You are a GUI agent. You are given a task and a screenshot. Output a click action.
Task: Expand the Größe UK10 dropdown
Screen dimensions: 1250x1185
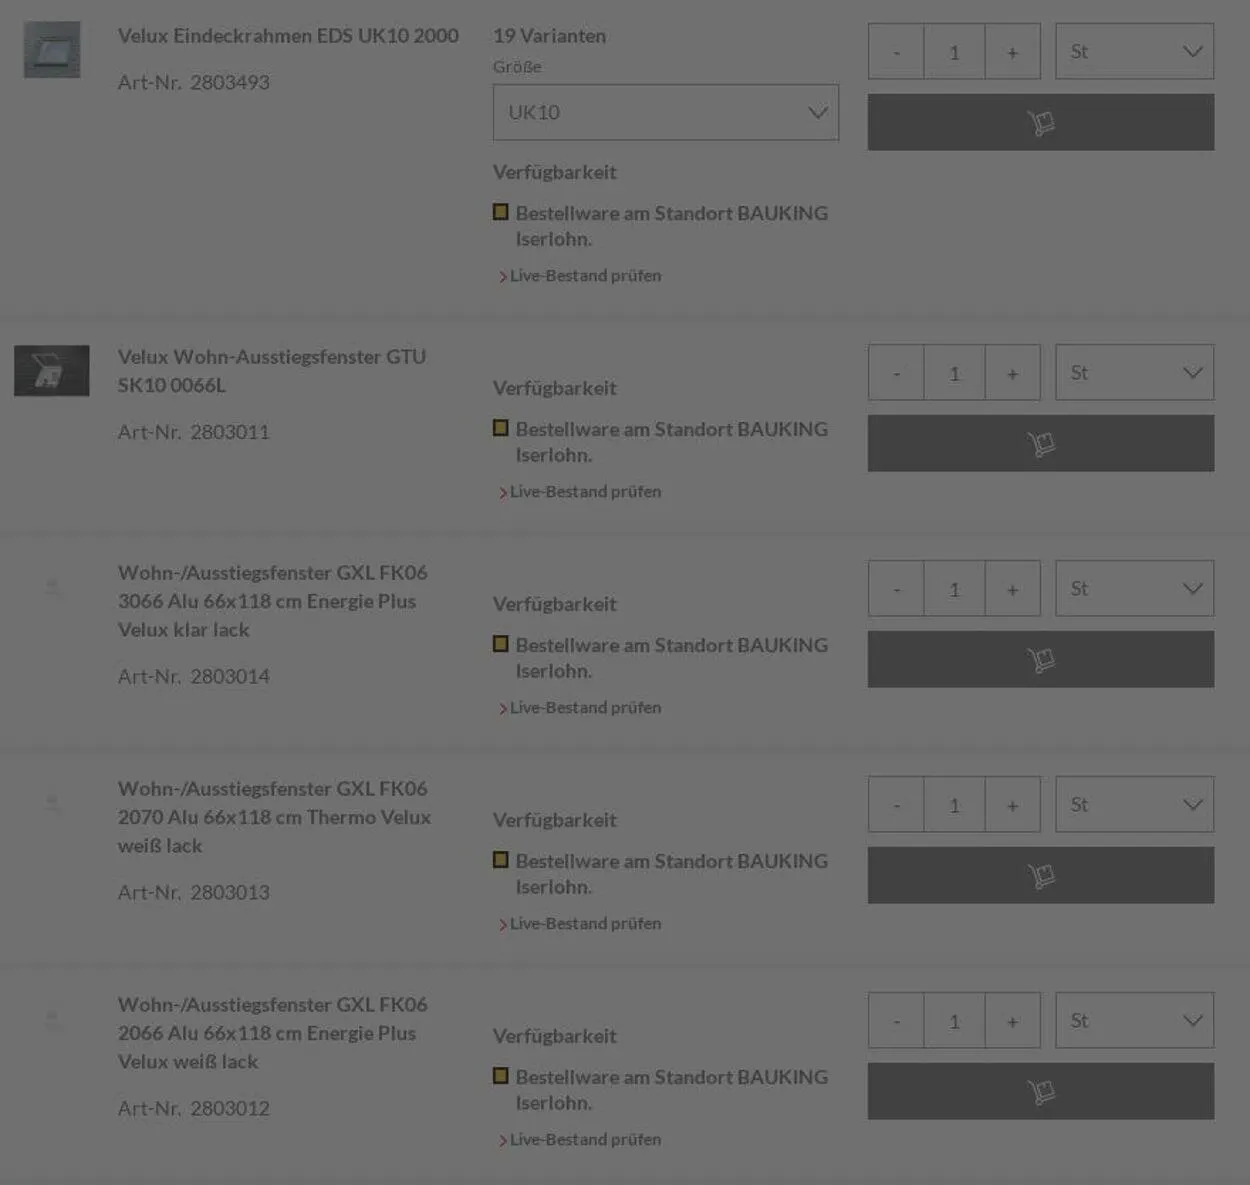coord(665,112)
